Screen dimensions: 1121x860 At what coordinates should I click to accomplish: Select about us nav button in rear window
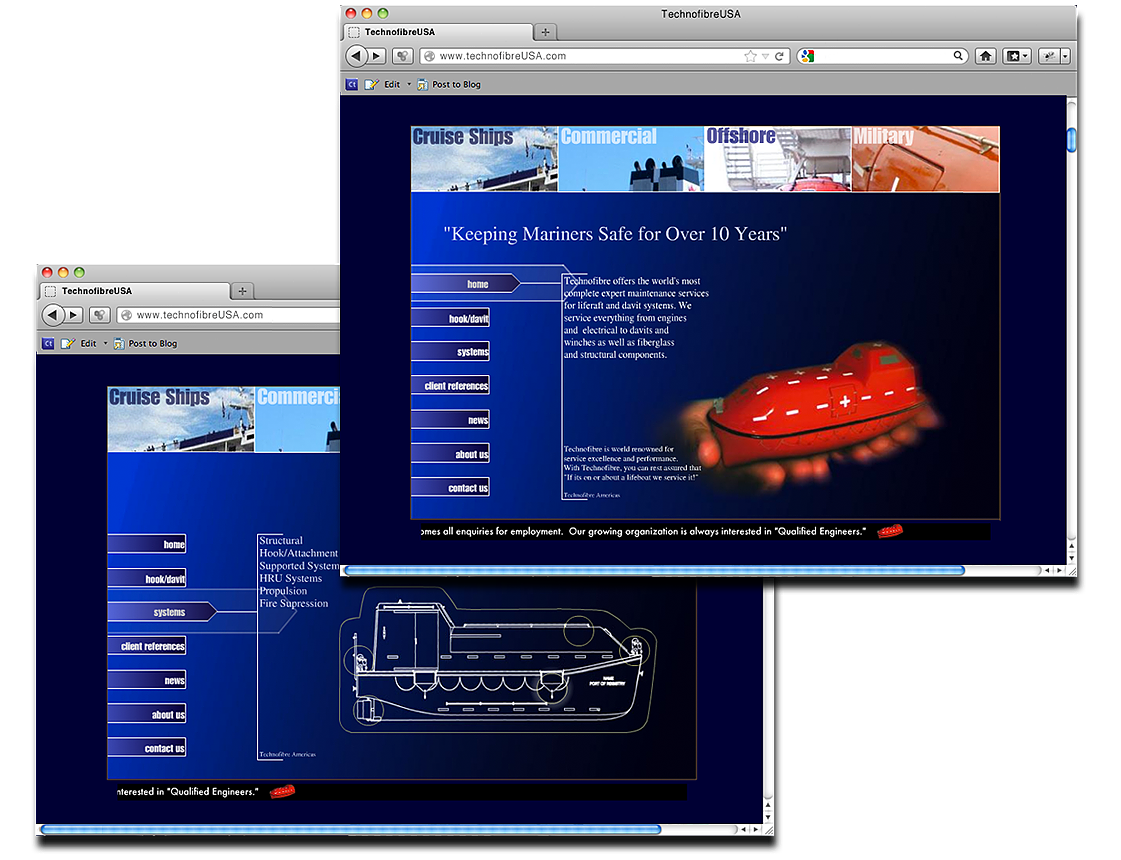point(147,714)
